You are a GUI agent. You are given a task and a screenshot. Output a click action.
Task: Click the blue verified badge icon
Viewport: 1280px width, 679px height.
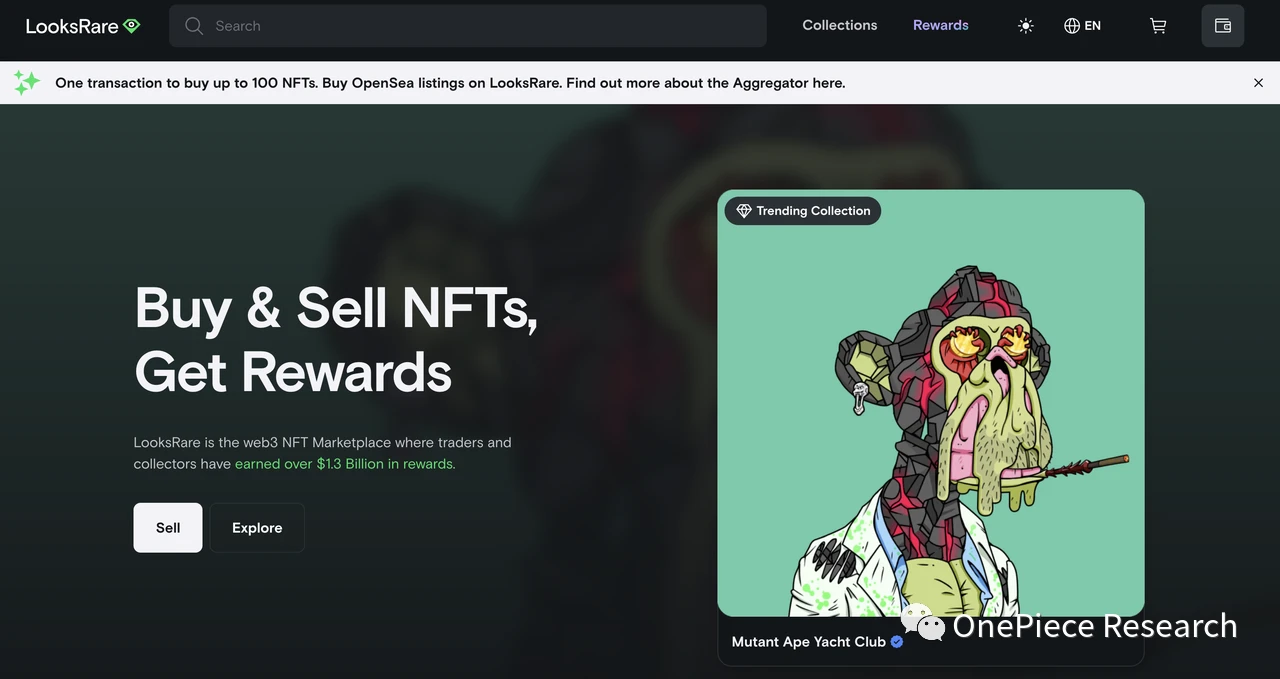897,642
